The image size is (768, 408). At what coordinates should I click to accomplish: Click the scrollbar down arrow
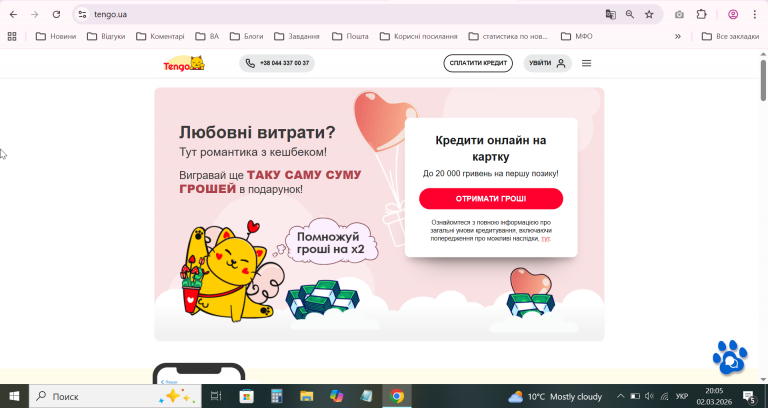pyautogui.click(x=763, y=380)
